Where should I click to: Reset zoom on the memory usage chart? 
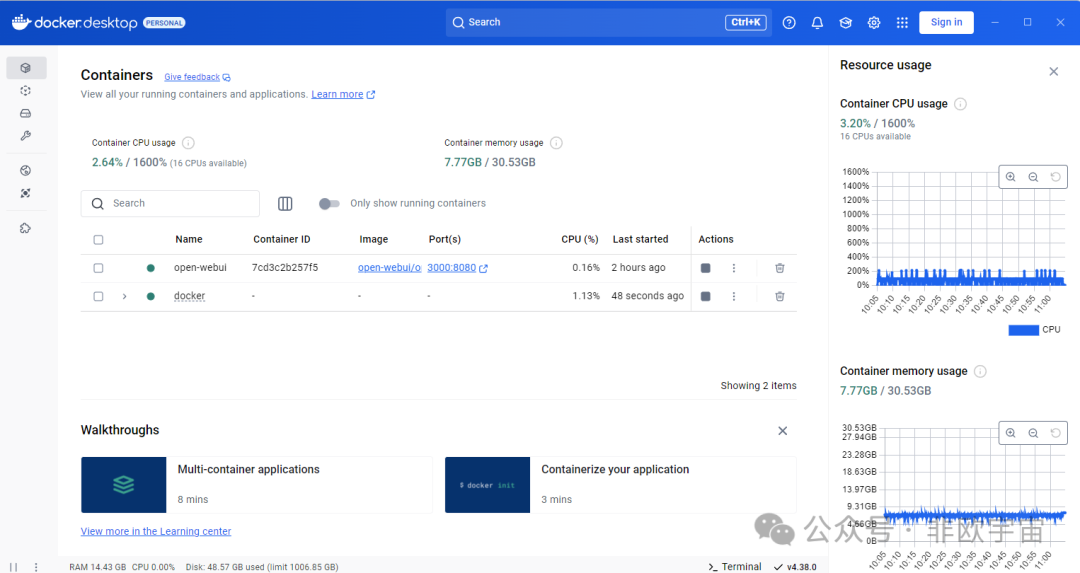[1055, 433]
